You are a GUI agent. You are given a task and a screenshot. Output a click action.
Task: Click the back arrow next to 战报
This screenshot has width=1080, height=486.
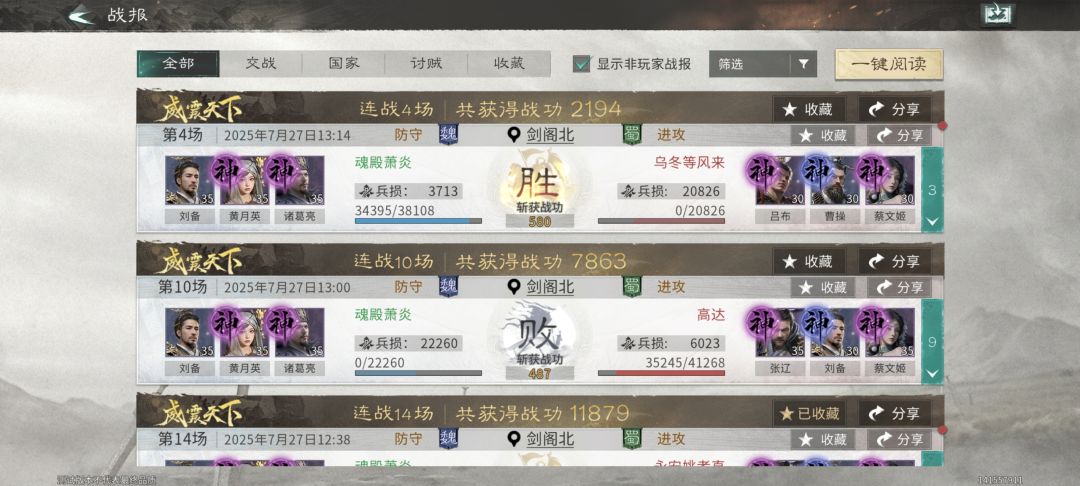pyautogui.click(x=81, y=14)
